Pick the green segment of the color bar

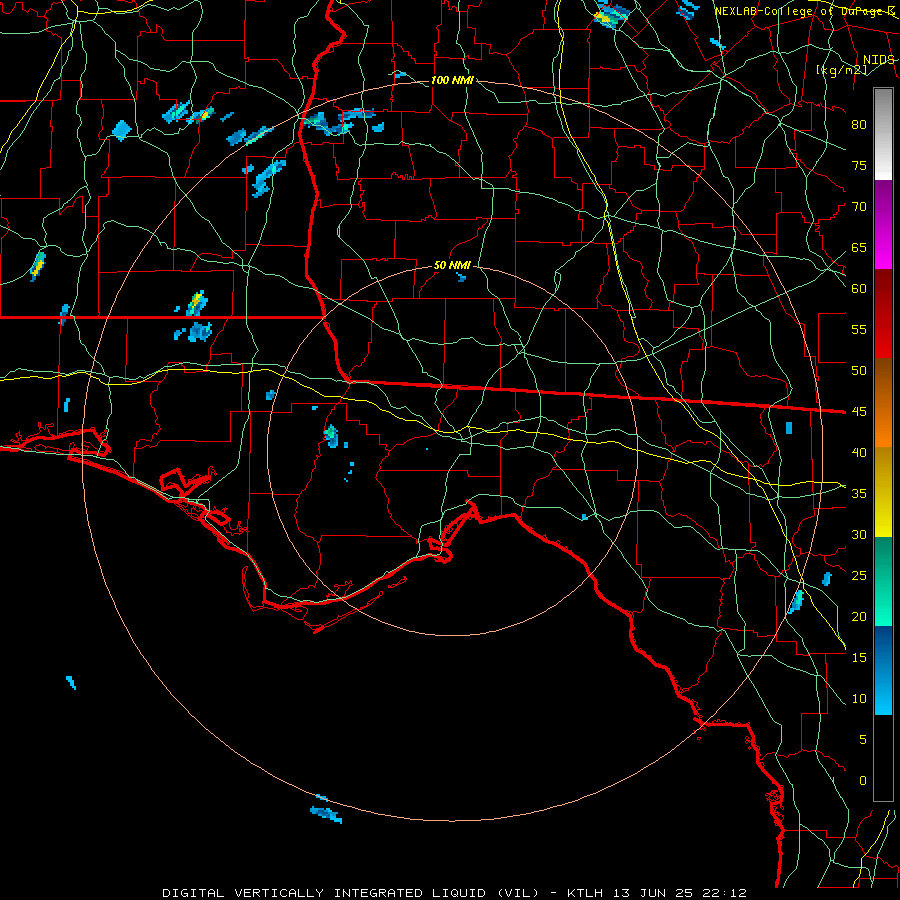883,581
